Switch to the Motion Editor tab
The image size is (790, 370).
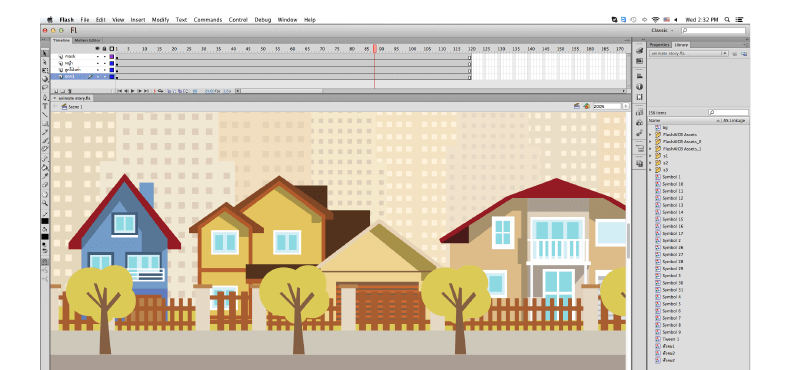87,40
